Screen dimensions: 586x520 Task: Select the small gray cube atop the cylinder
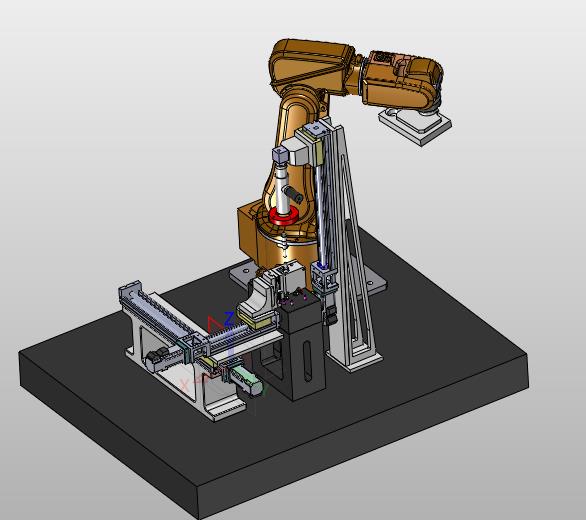click(281, 154)
